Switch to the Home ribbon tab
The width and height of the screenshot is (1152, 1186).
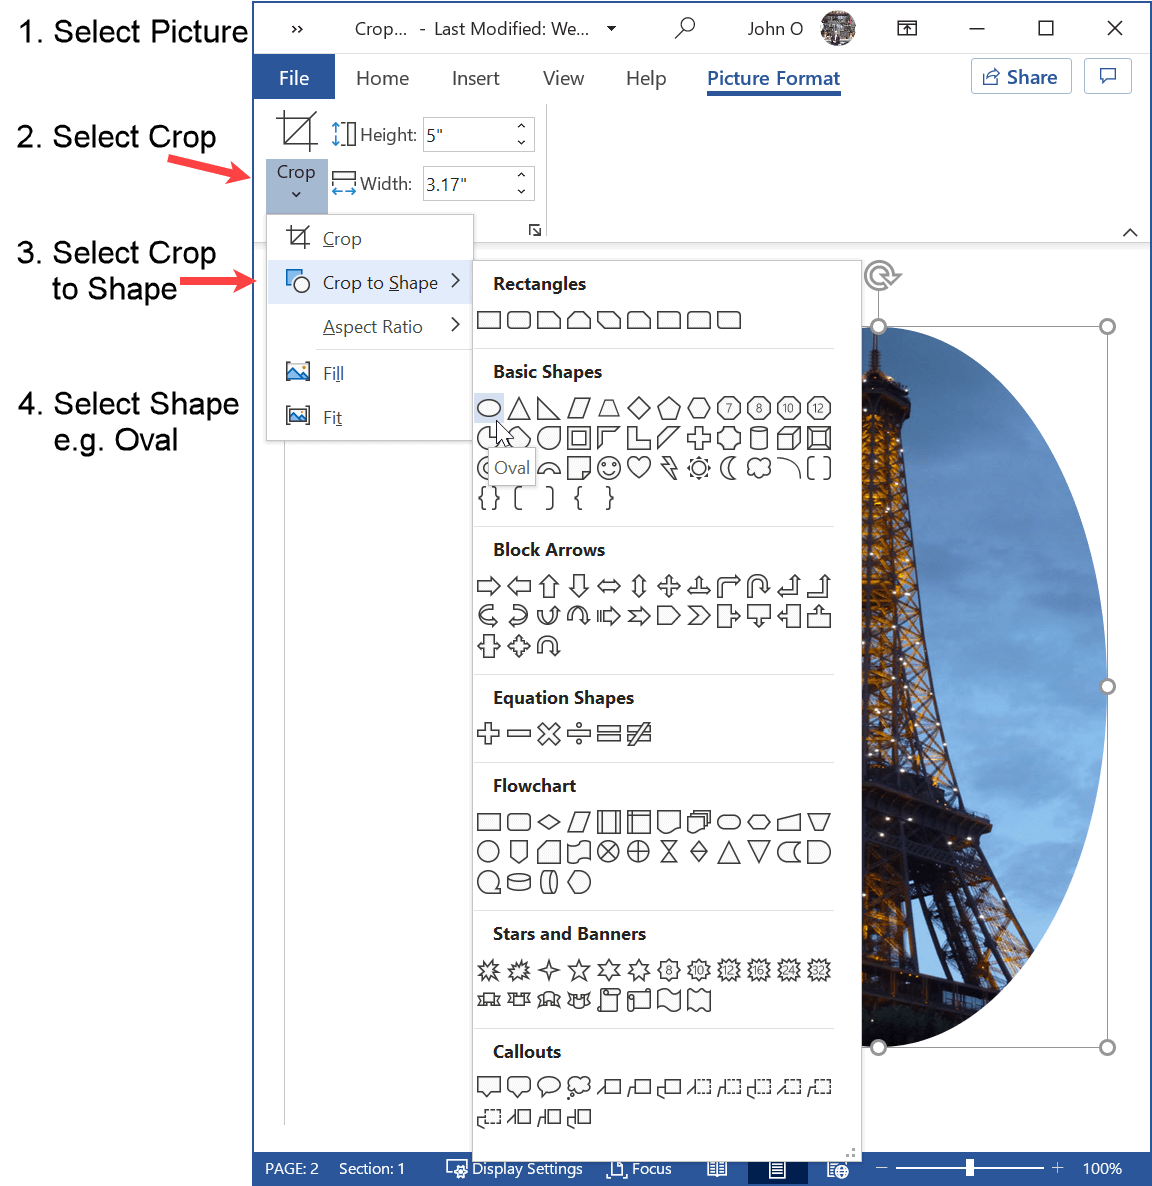pos(382,78)
